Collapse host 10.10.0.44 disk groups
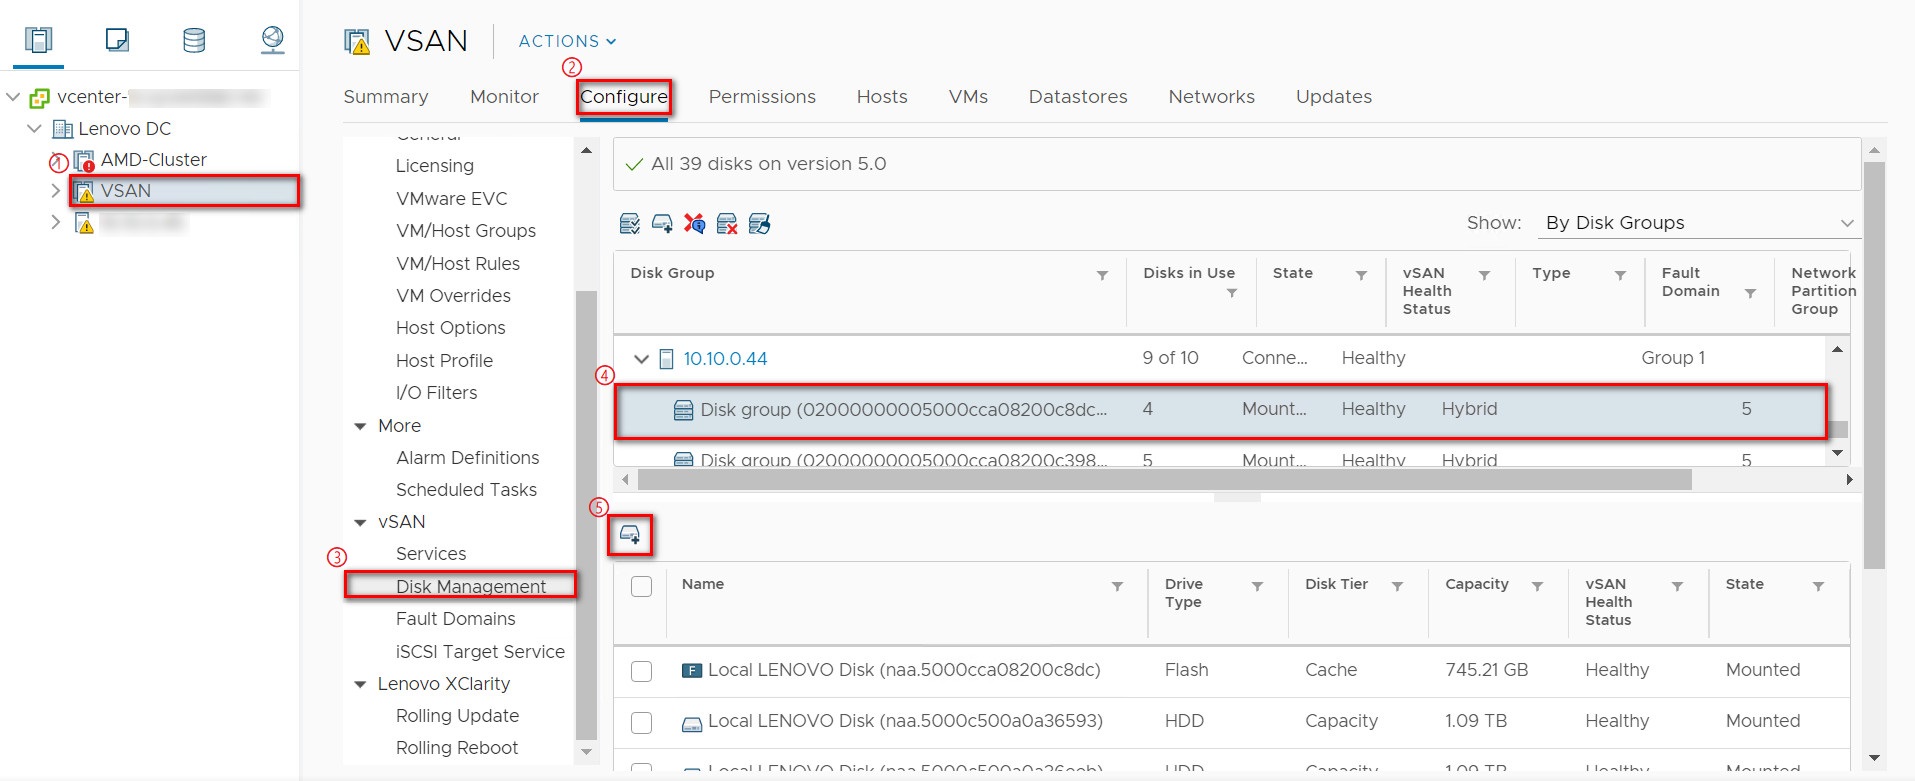Screen dimensions: 1915x781 coord(641,359)
